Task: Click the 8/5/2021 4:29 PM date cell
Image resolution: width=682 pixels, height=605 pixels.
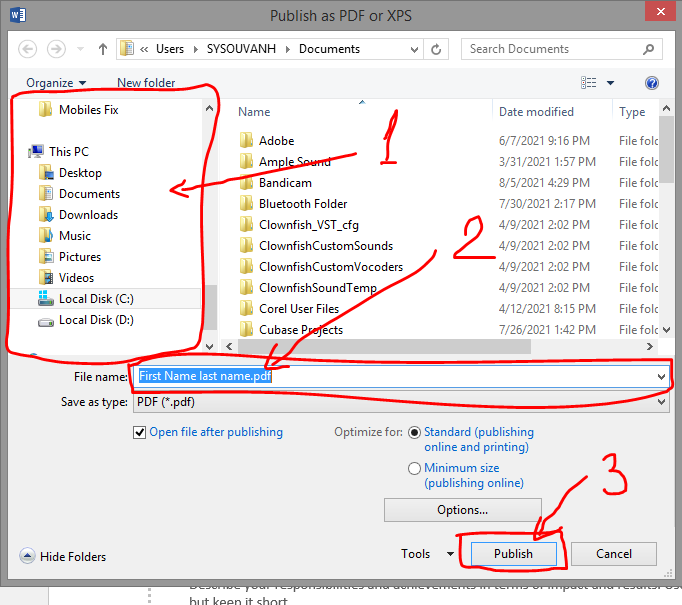Action: pyautogui.click(x=544, y=183)
